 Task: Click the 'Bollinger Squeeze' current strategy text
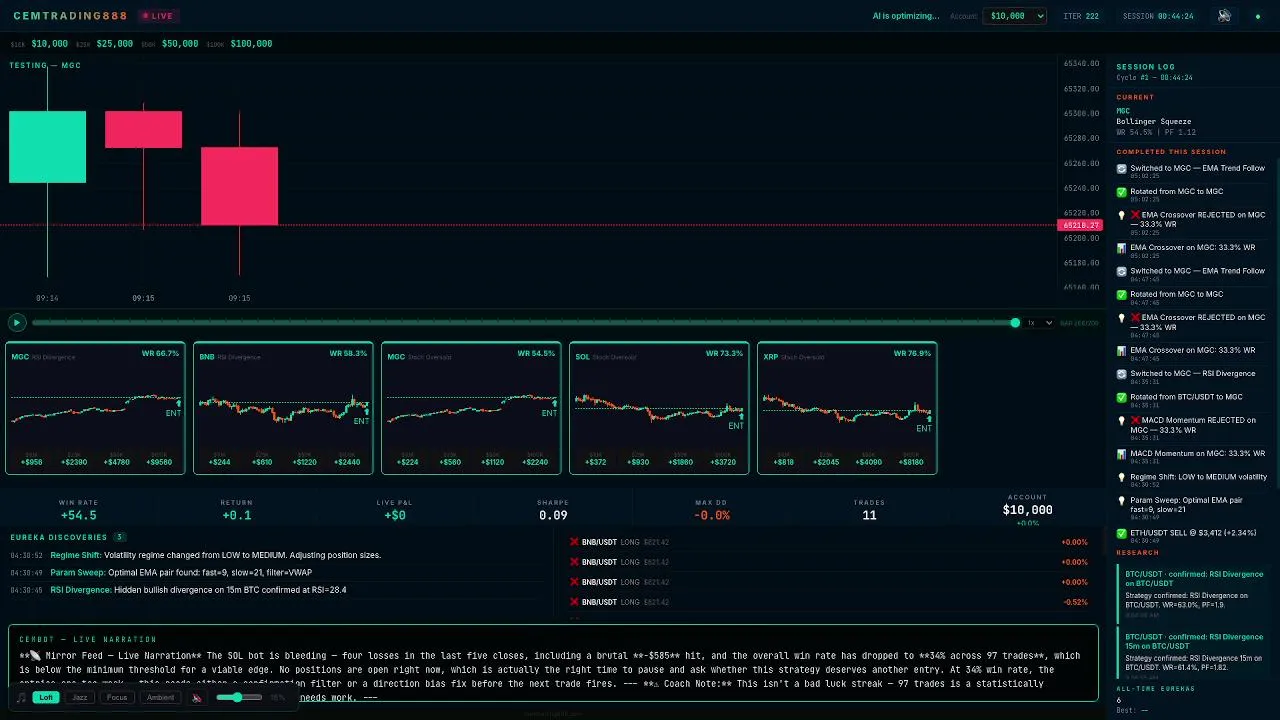[x=1153, y=121]
